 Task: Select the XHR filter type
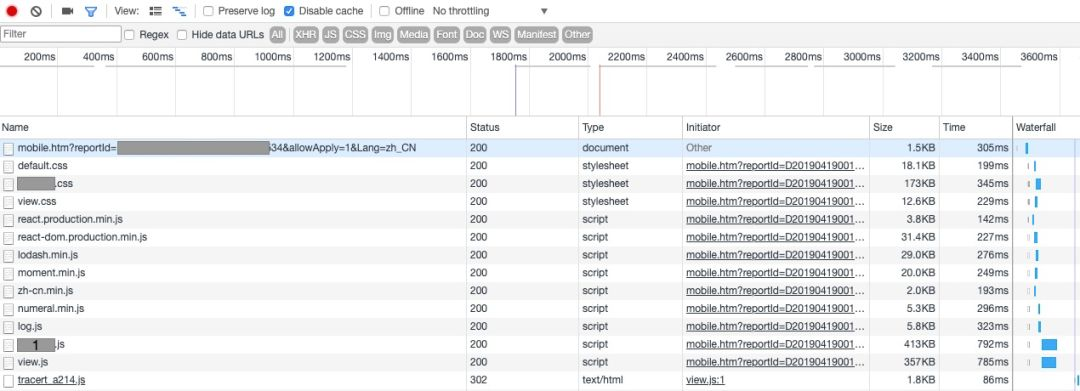point(306,34)
